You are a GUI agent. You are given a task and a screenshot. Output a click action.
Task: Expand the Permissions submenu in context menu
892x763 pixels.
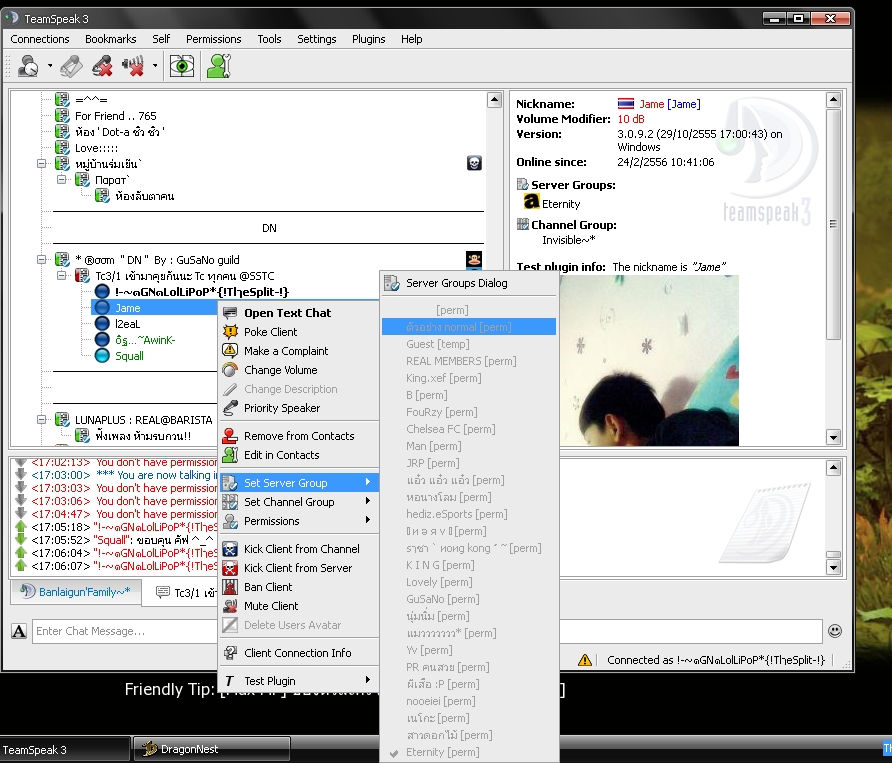click(299, 521)
